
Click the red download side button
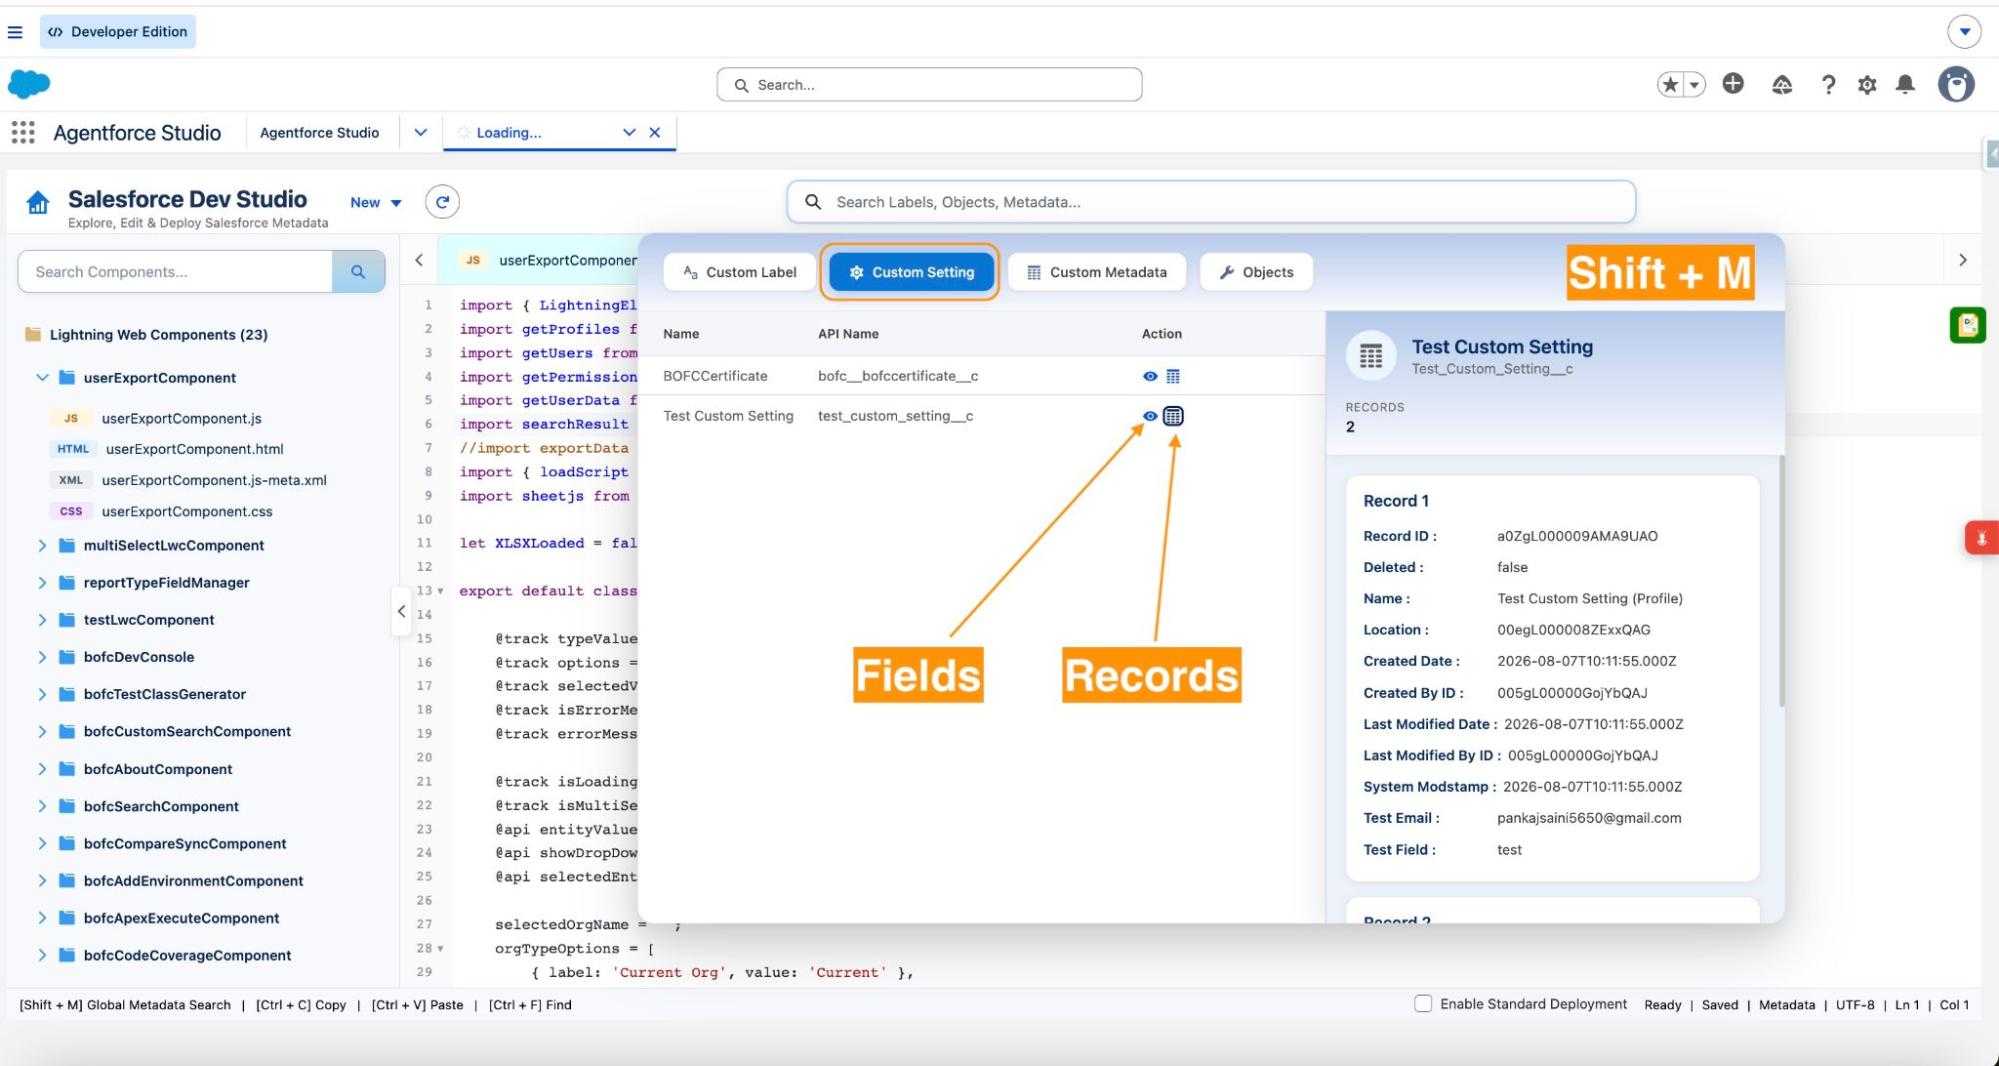1981,539
